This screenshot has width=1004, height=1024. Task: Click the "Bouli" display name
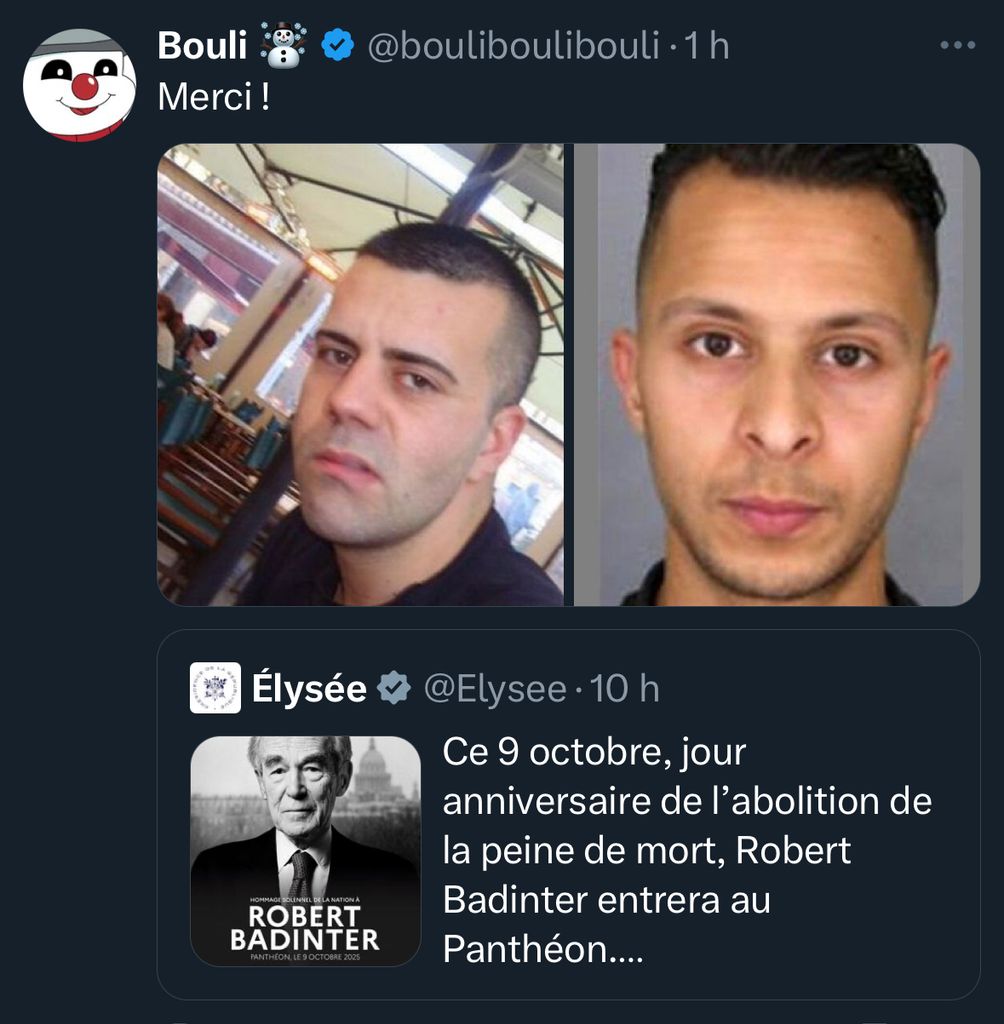(202, 46)
